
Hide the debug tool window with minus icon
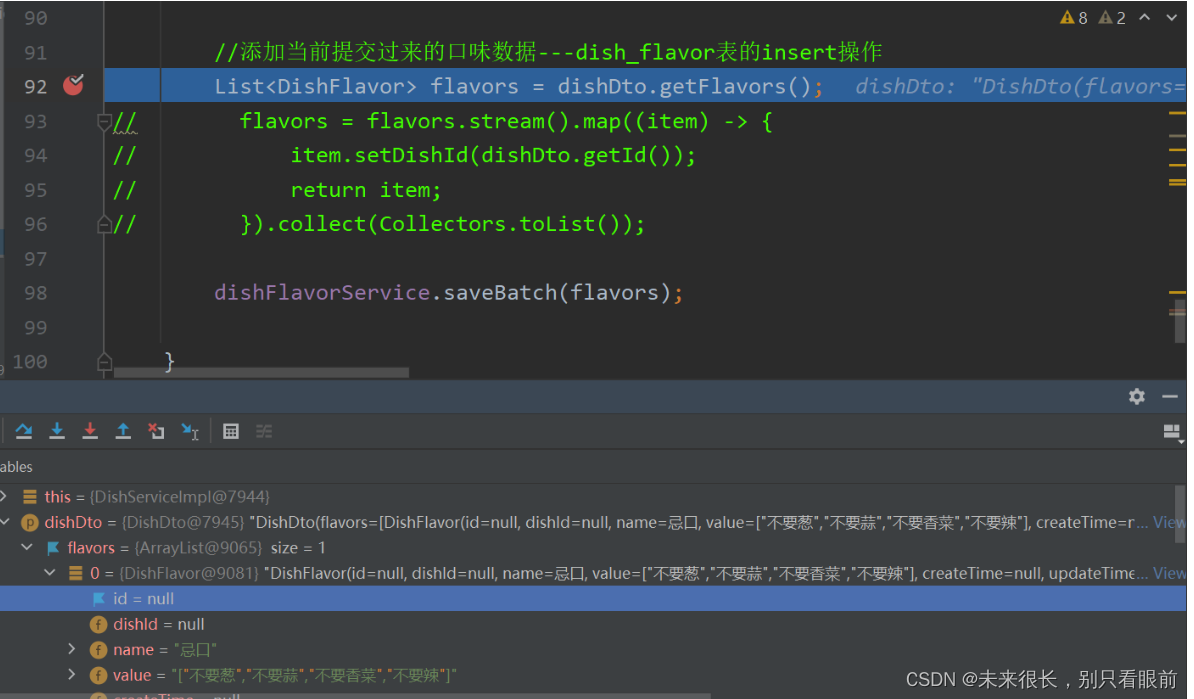1170,396
